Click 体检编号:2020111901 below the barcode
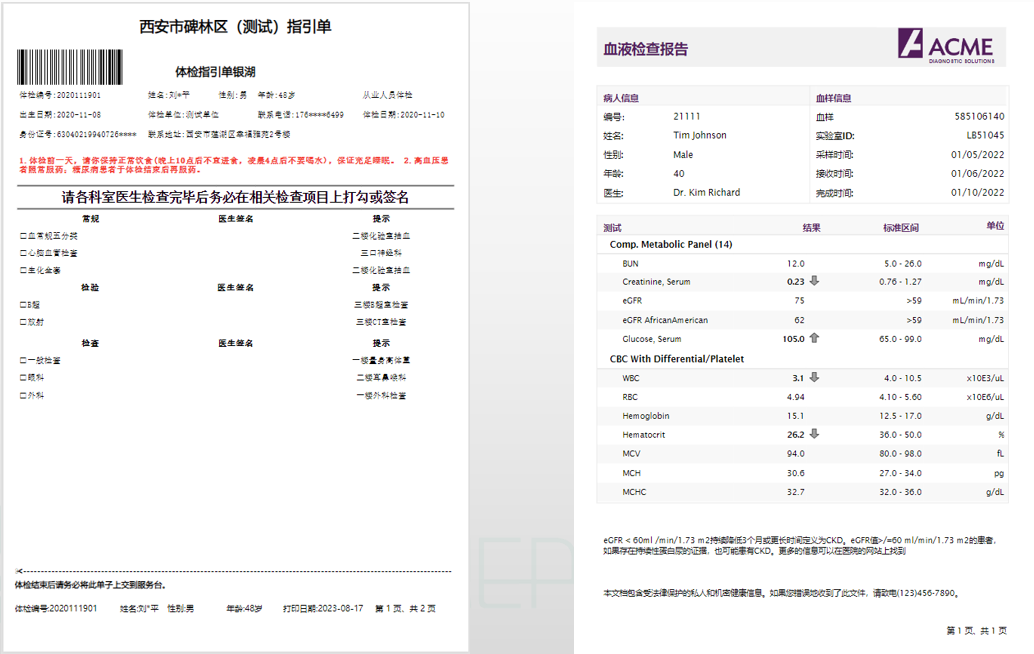This screenshot has width=1034, height=654. tap(60, 95)
